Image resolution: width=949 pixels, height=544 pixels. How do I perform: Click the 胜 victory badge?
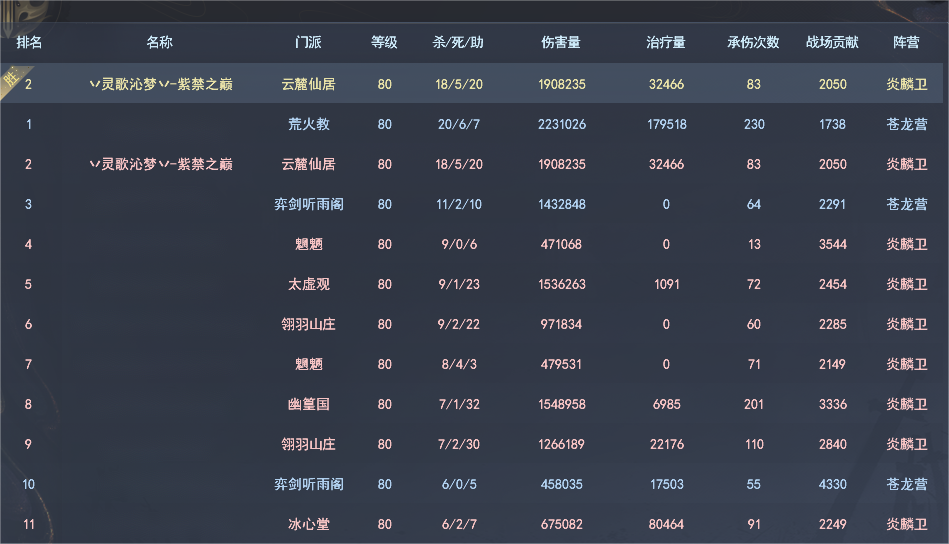11,78
